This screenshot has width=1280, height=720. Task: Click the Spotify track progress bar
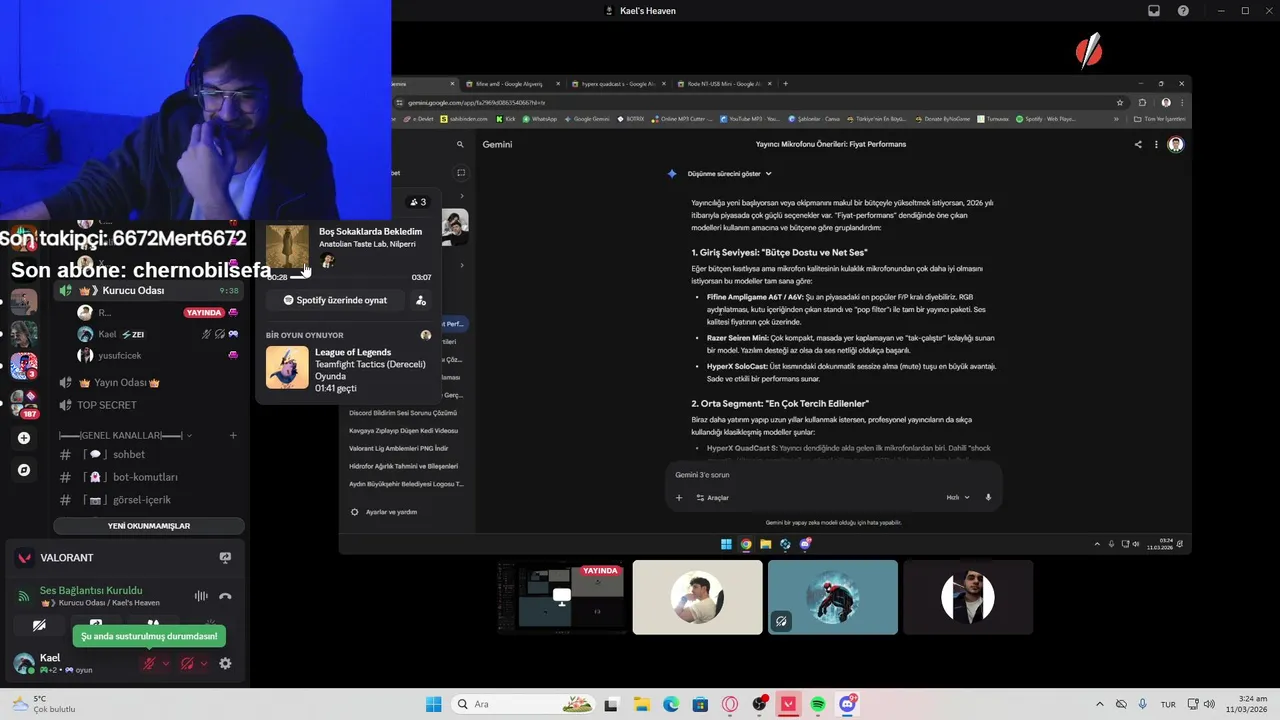pos(349,276)
